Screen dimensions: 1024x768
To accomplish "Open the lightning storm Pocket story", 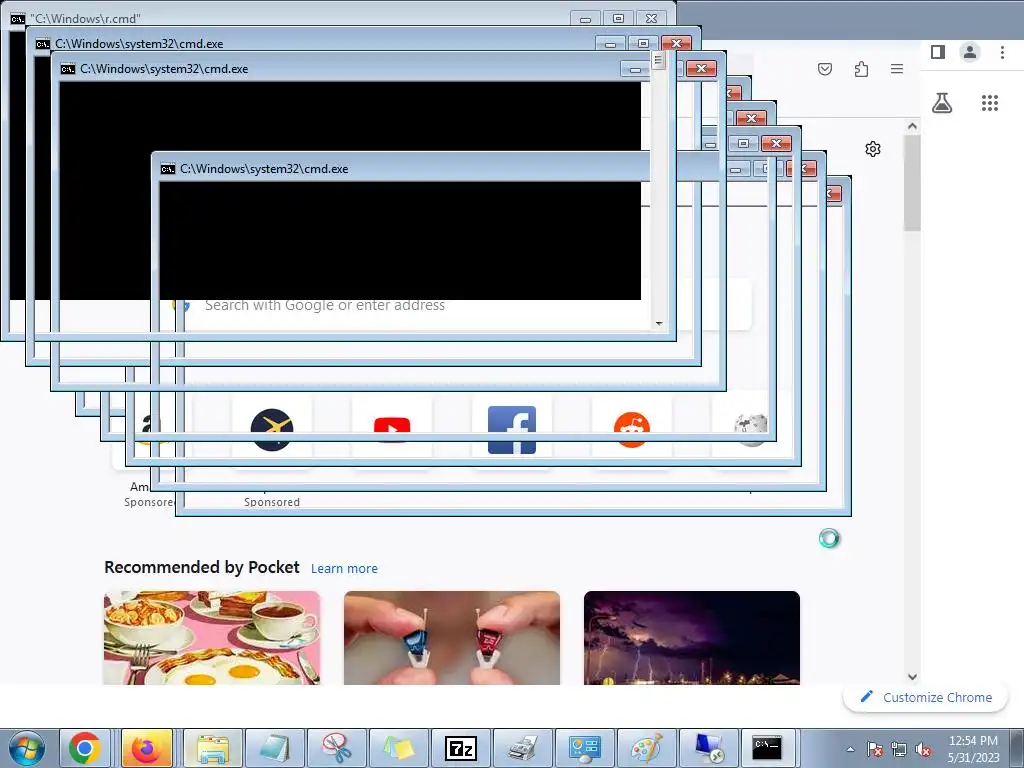I will coord(692,637).
